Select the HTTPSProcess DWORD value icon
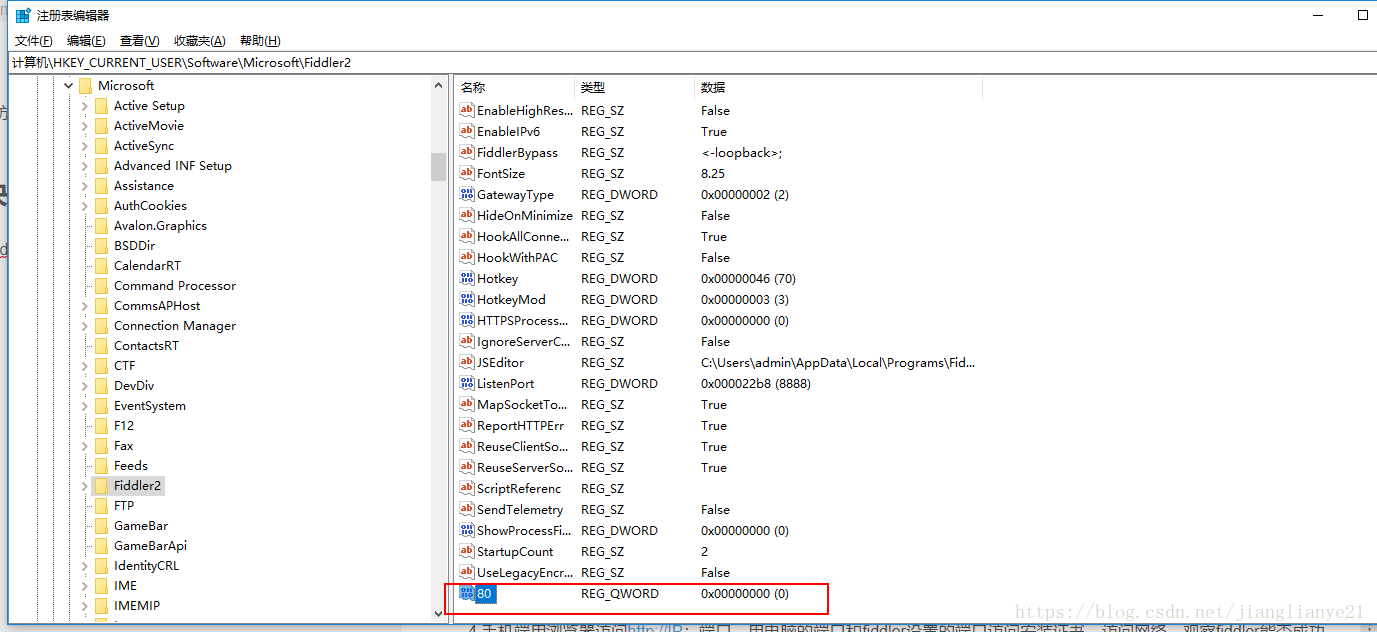The height and width of the screenshot is (632, 1377). tap(466, 320)
